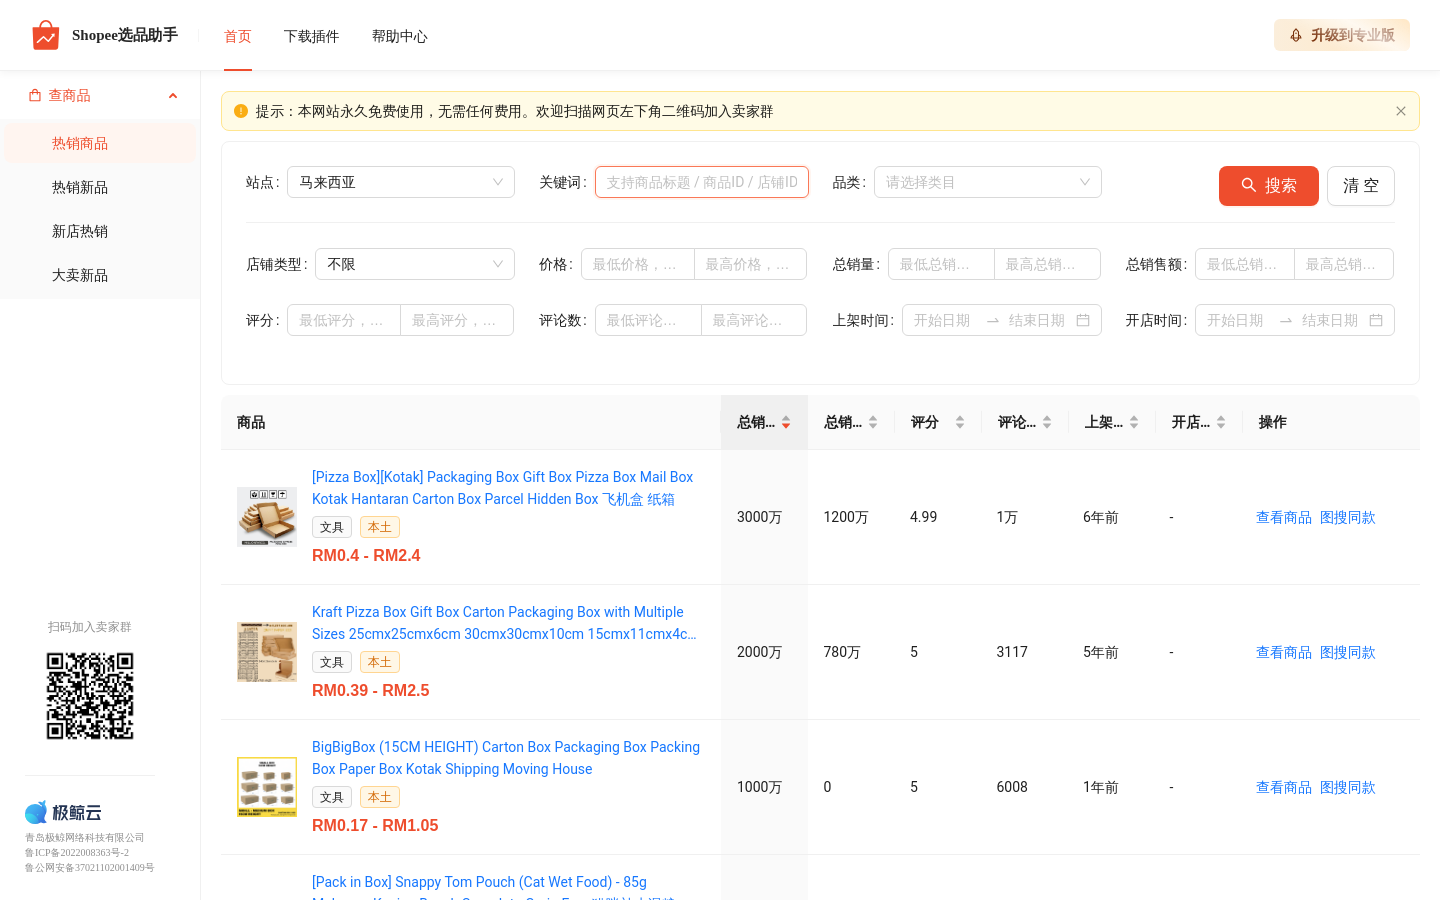This screenshot has height=900, width=1440.
Task: Click 开店时间 开始日期 start date field
Action: (1235, 320)
